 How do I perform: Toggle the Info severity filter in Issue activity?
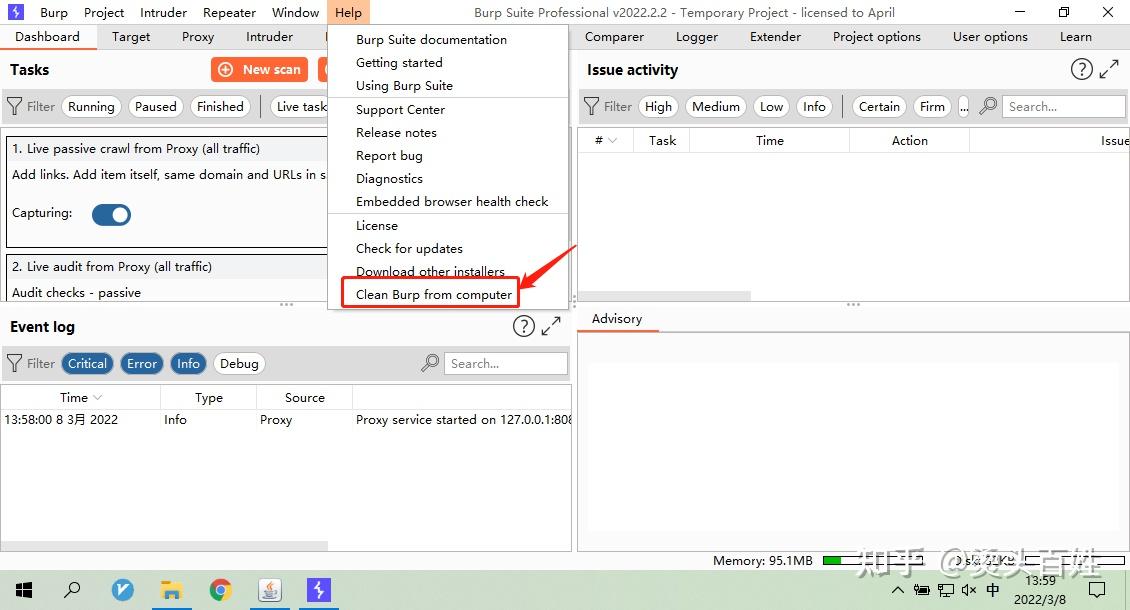click(x=814, y=107)
